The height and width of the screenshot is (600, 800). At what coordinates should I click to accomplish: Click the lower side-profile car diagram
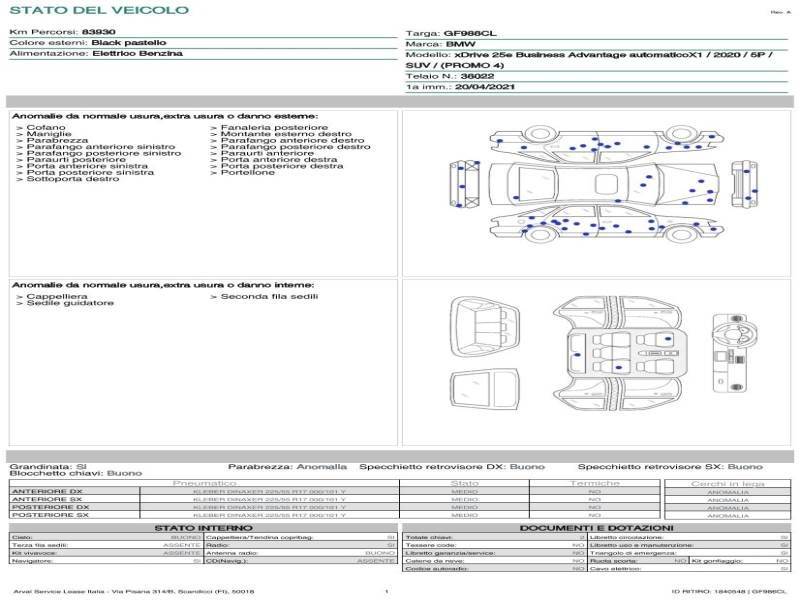[x=607, y=225]
